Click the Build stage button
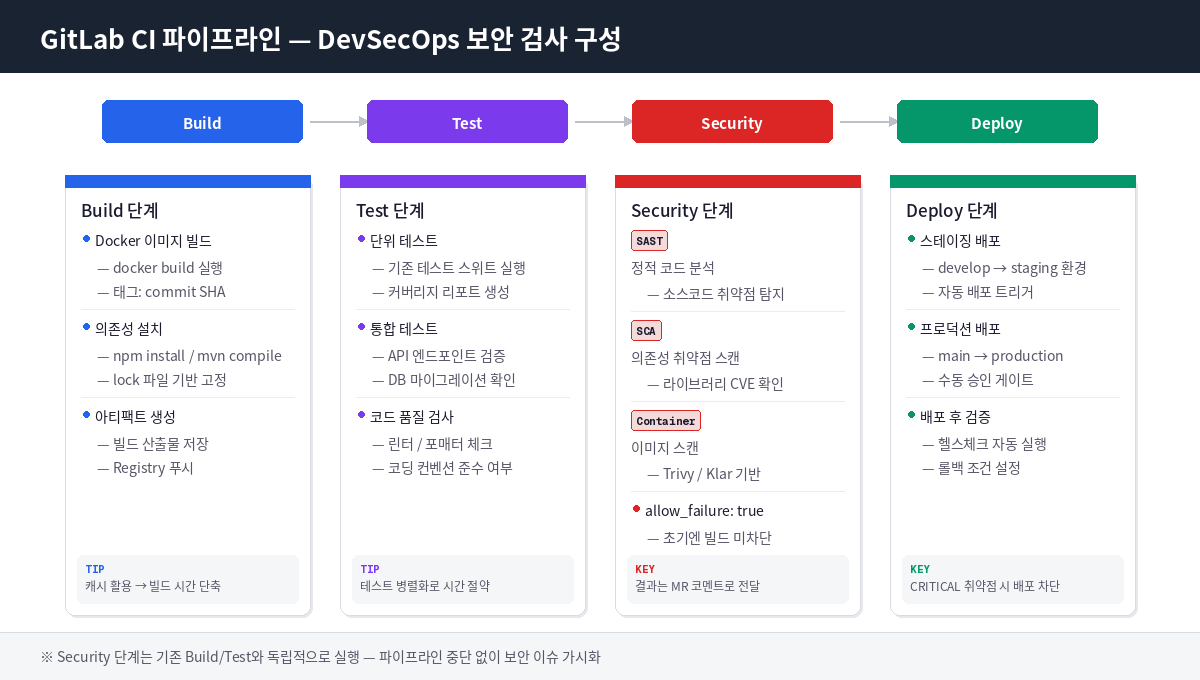Image resolution: width=1200 pixels, height=680 pixels. click(202, 121)
